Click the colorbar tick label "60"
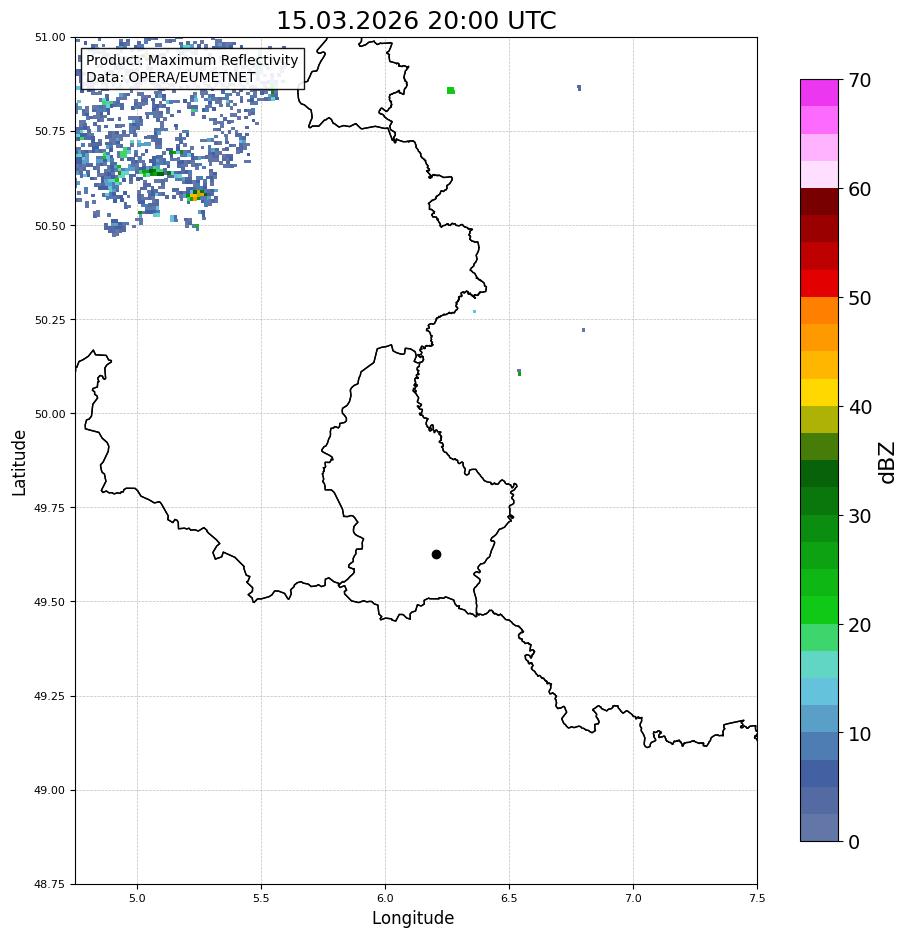Viewport: 908px width, 937px height. tap(860, 189)
